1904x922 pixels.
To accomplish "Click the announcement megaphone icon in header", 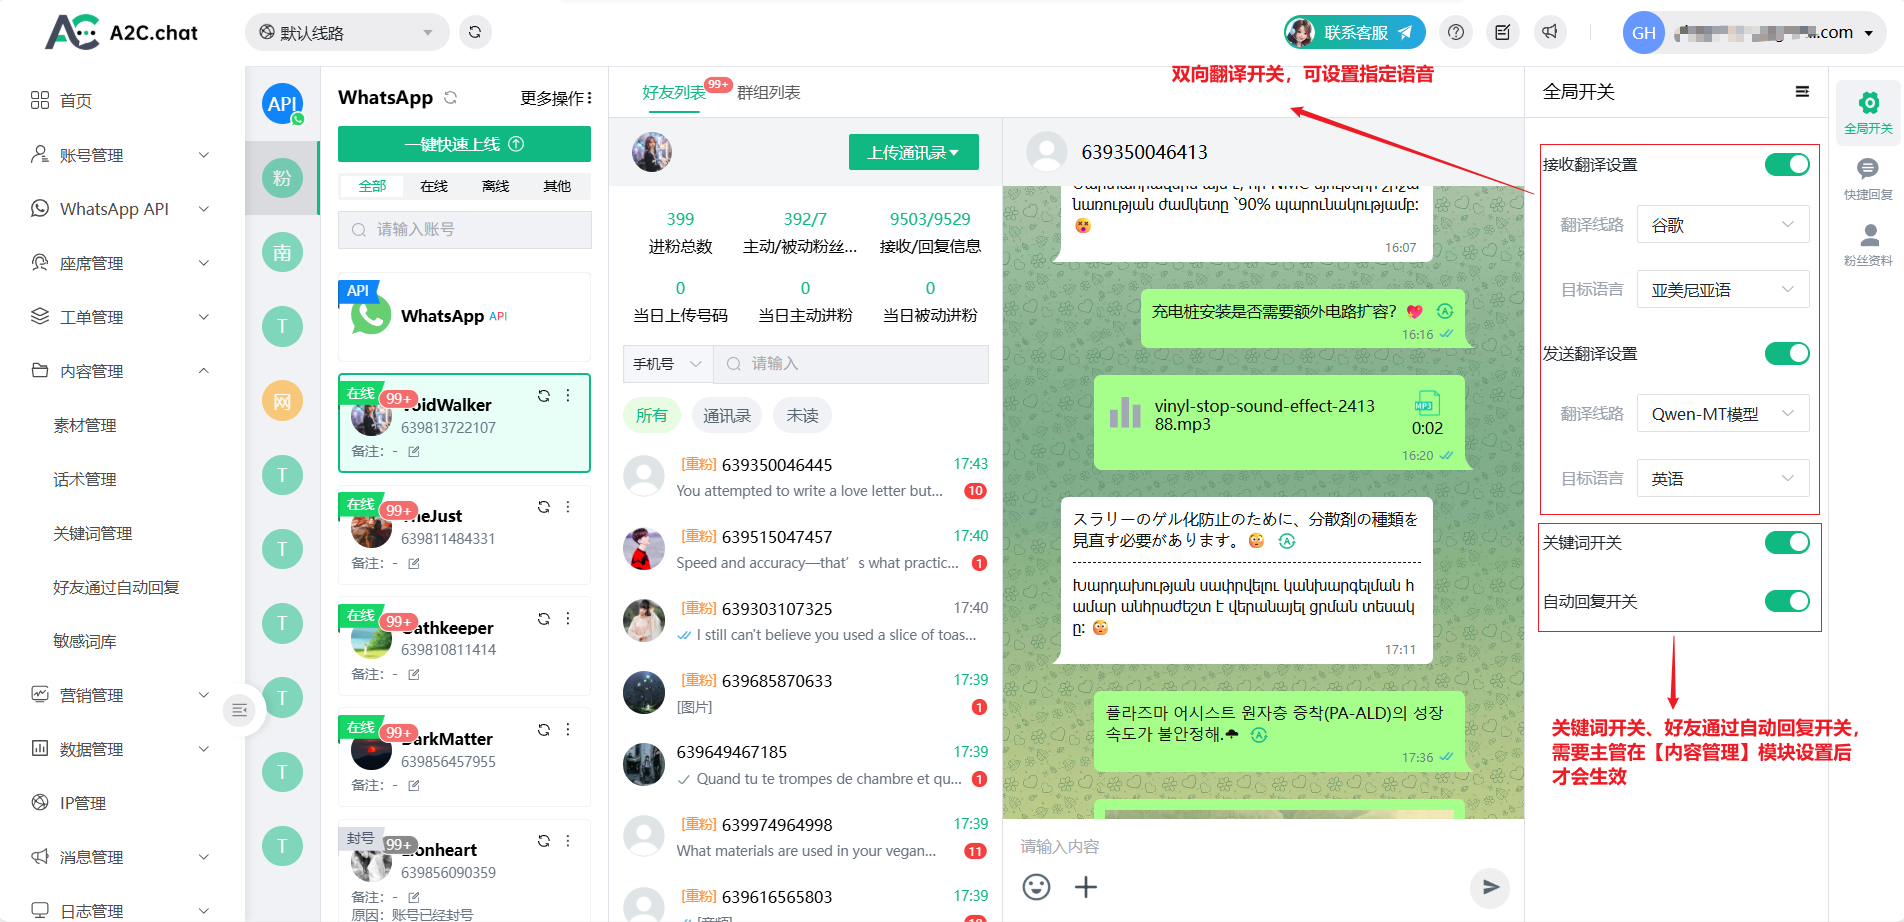I will [x=1549, y=32].
